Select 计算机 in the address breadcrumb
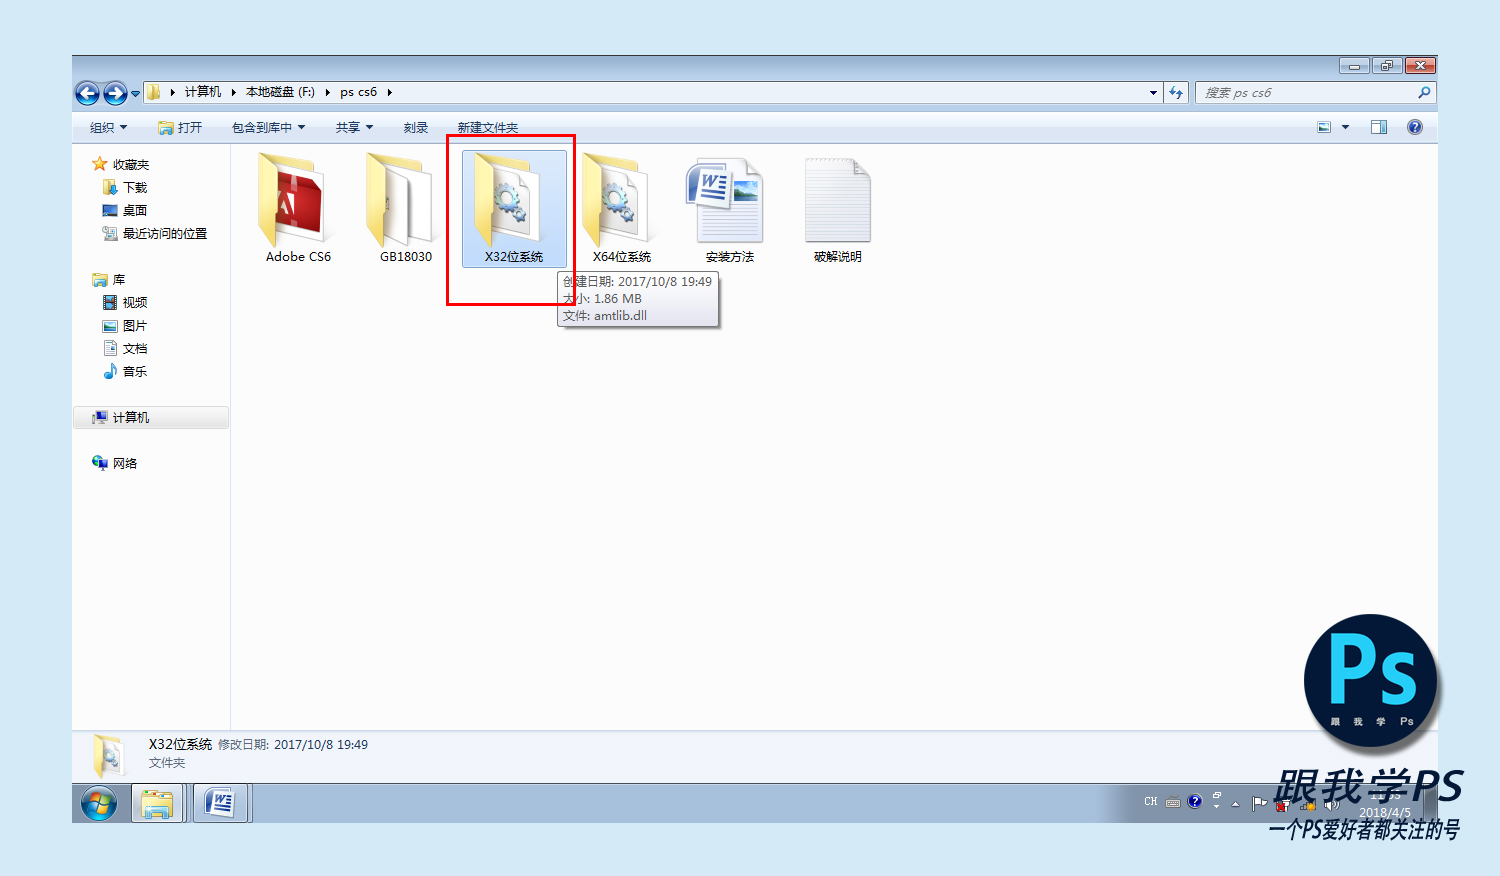 point(203,92)
